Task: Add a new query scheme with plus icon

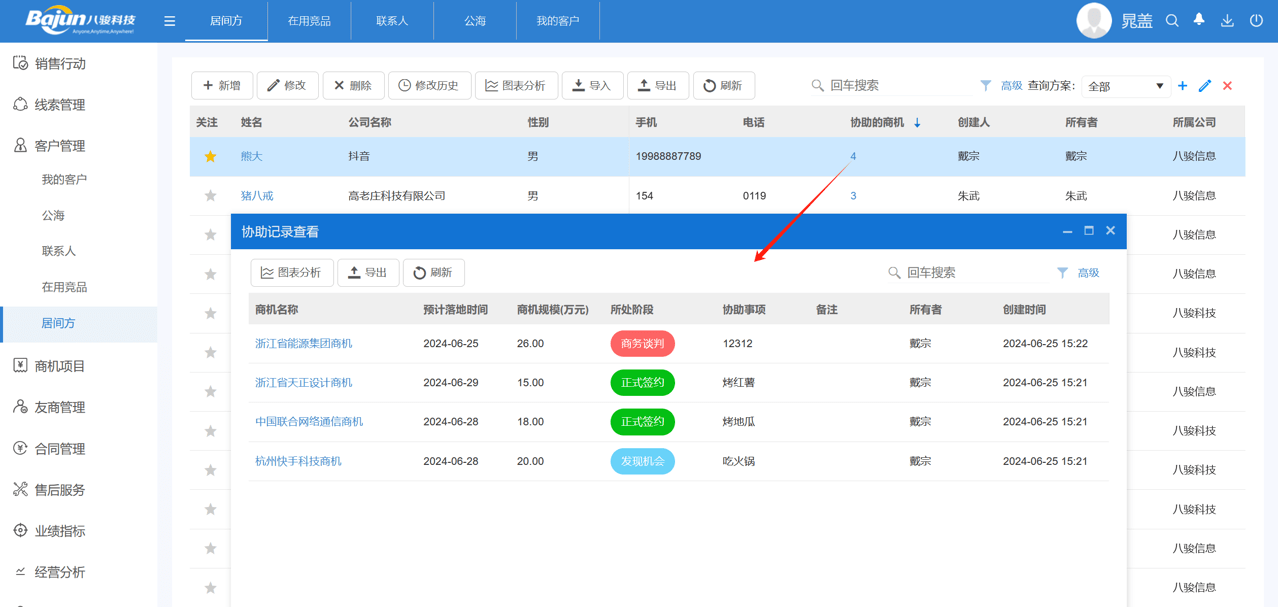Action: 1182,86
